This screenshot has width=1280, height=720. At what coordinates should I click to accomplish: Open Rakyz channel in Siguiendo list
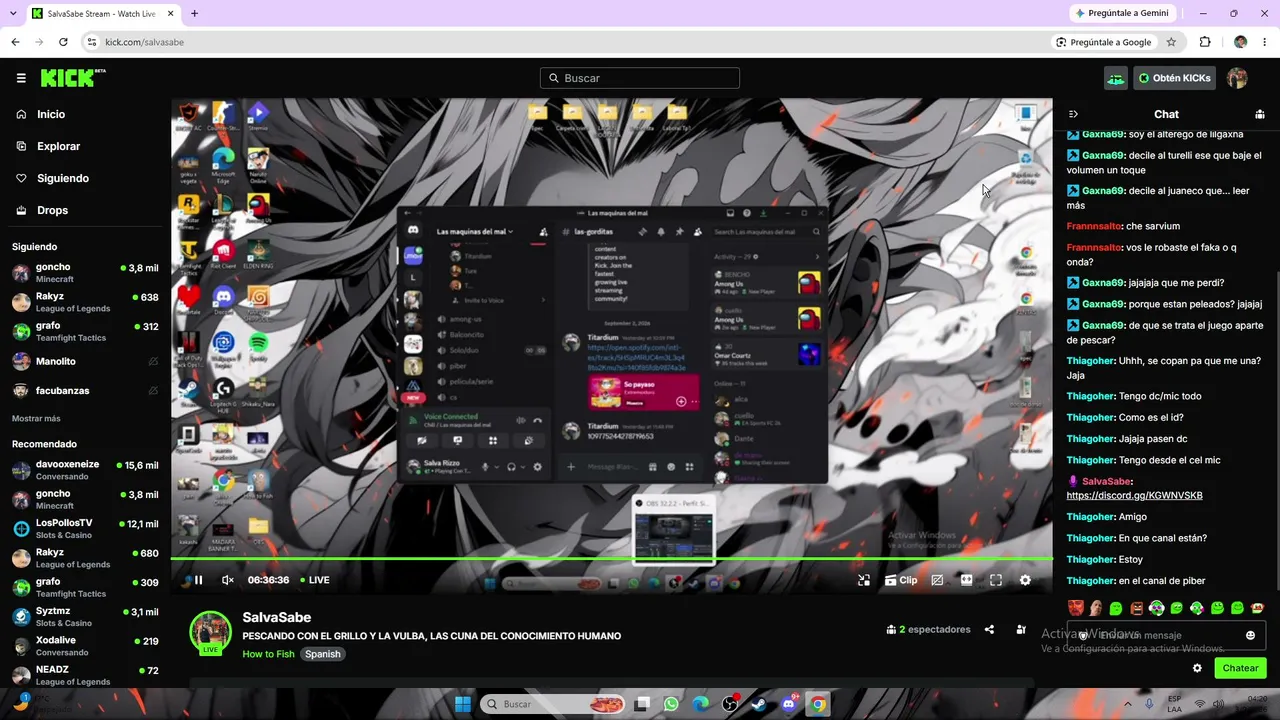[x=85, y=302]
